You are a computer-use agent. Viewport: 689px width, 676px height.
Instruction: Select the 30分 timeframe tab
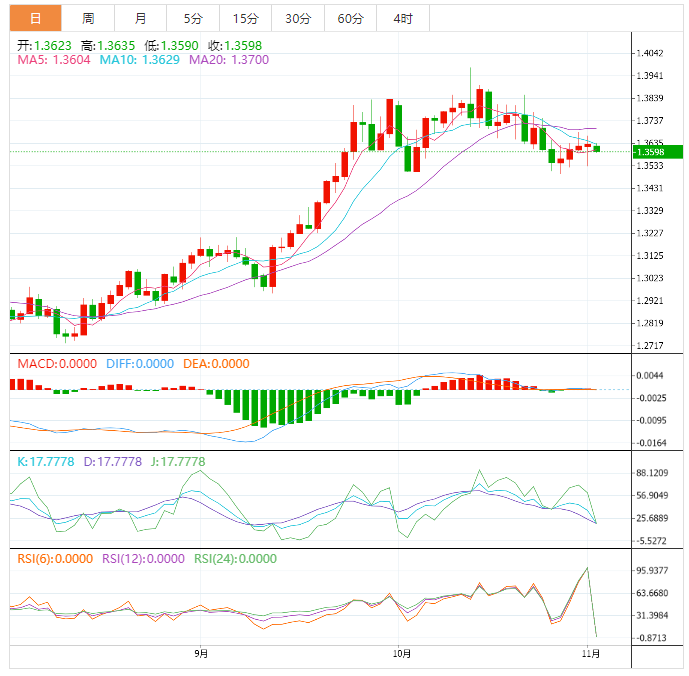pyautogui.click(x=297, y=18)
